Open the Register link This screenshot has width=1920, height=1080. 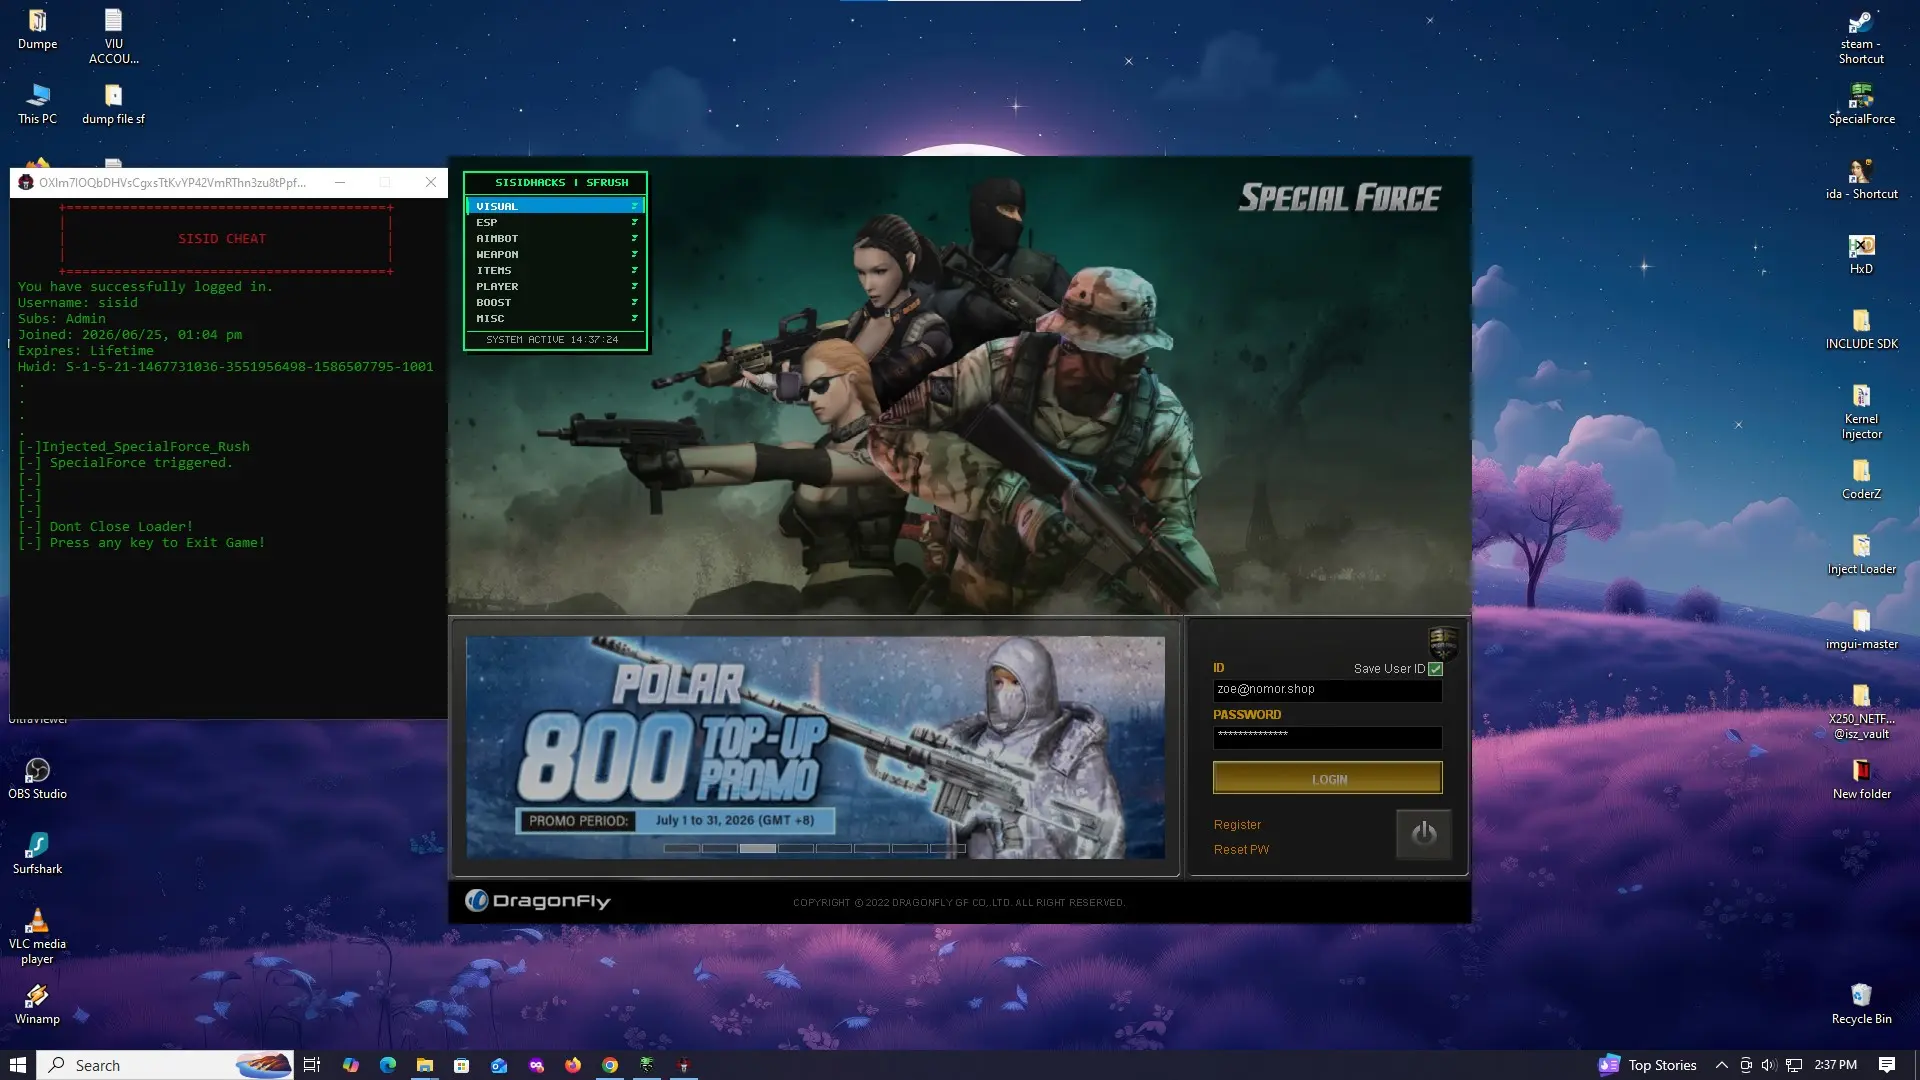pyautogui.click(x=1237, y=825)
